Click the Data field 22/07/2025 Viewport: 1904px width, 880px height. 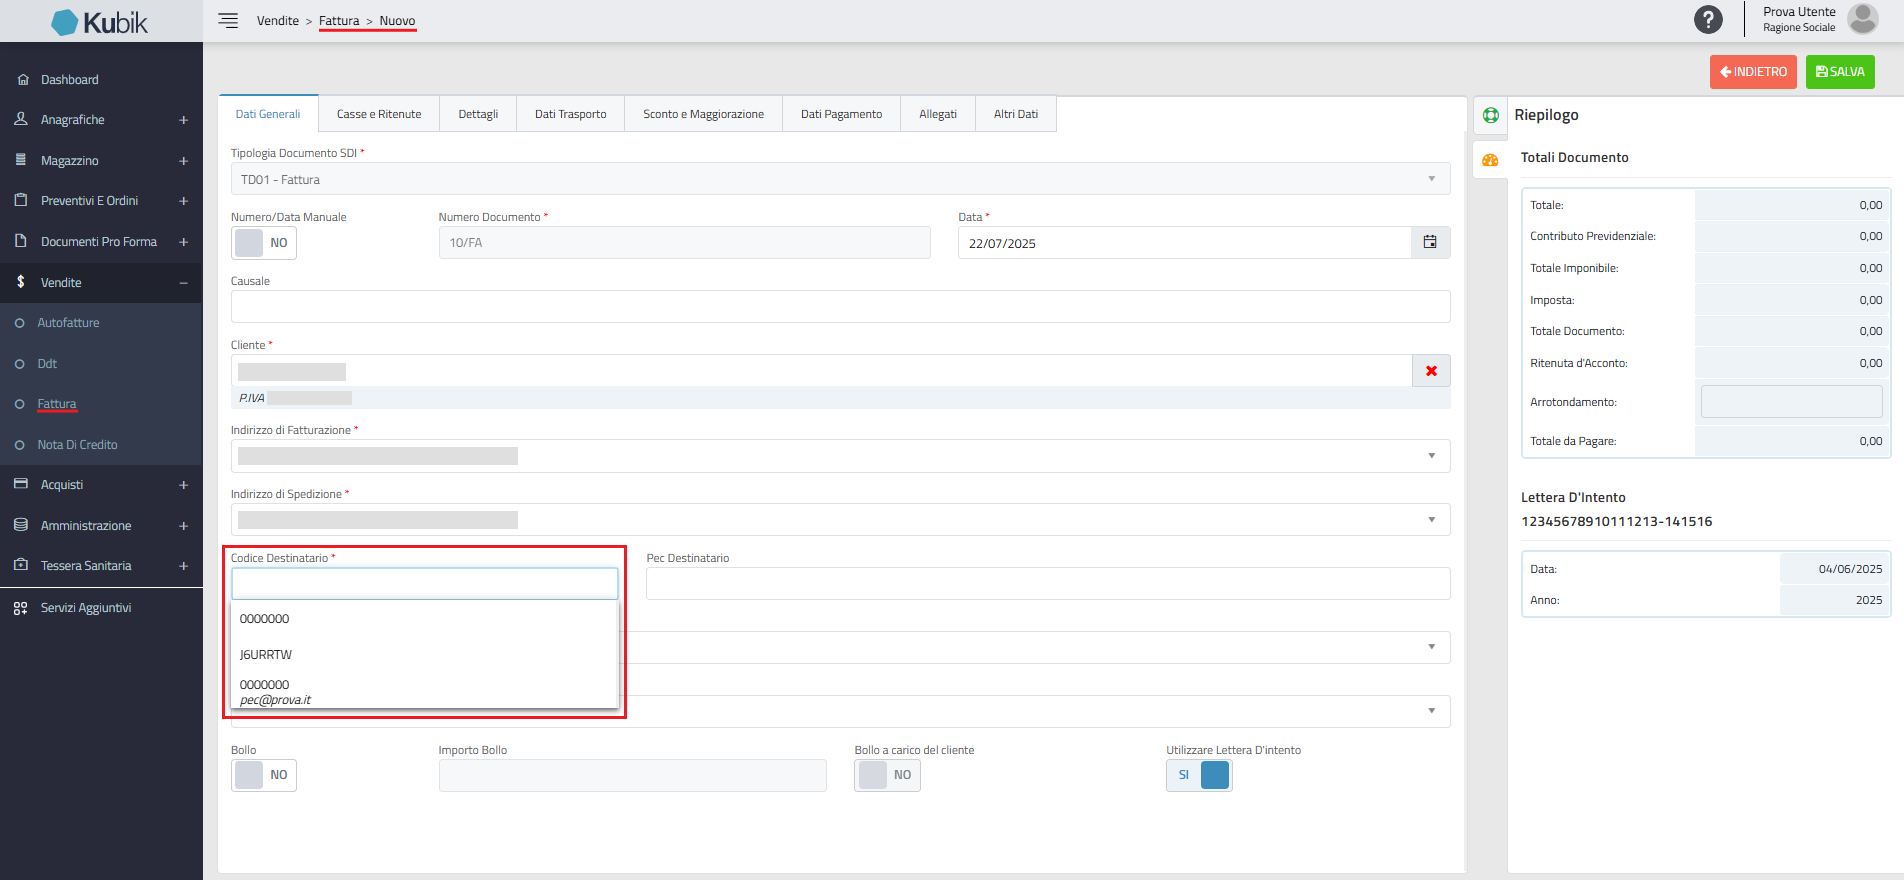coord(1184,243)
